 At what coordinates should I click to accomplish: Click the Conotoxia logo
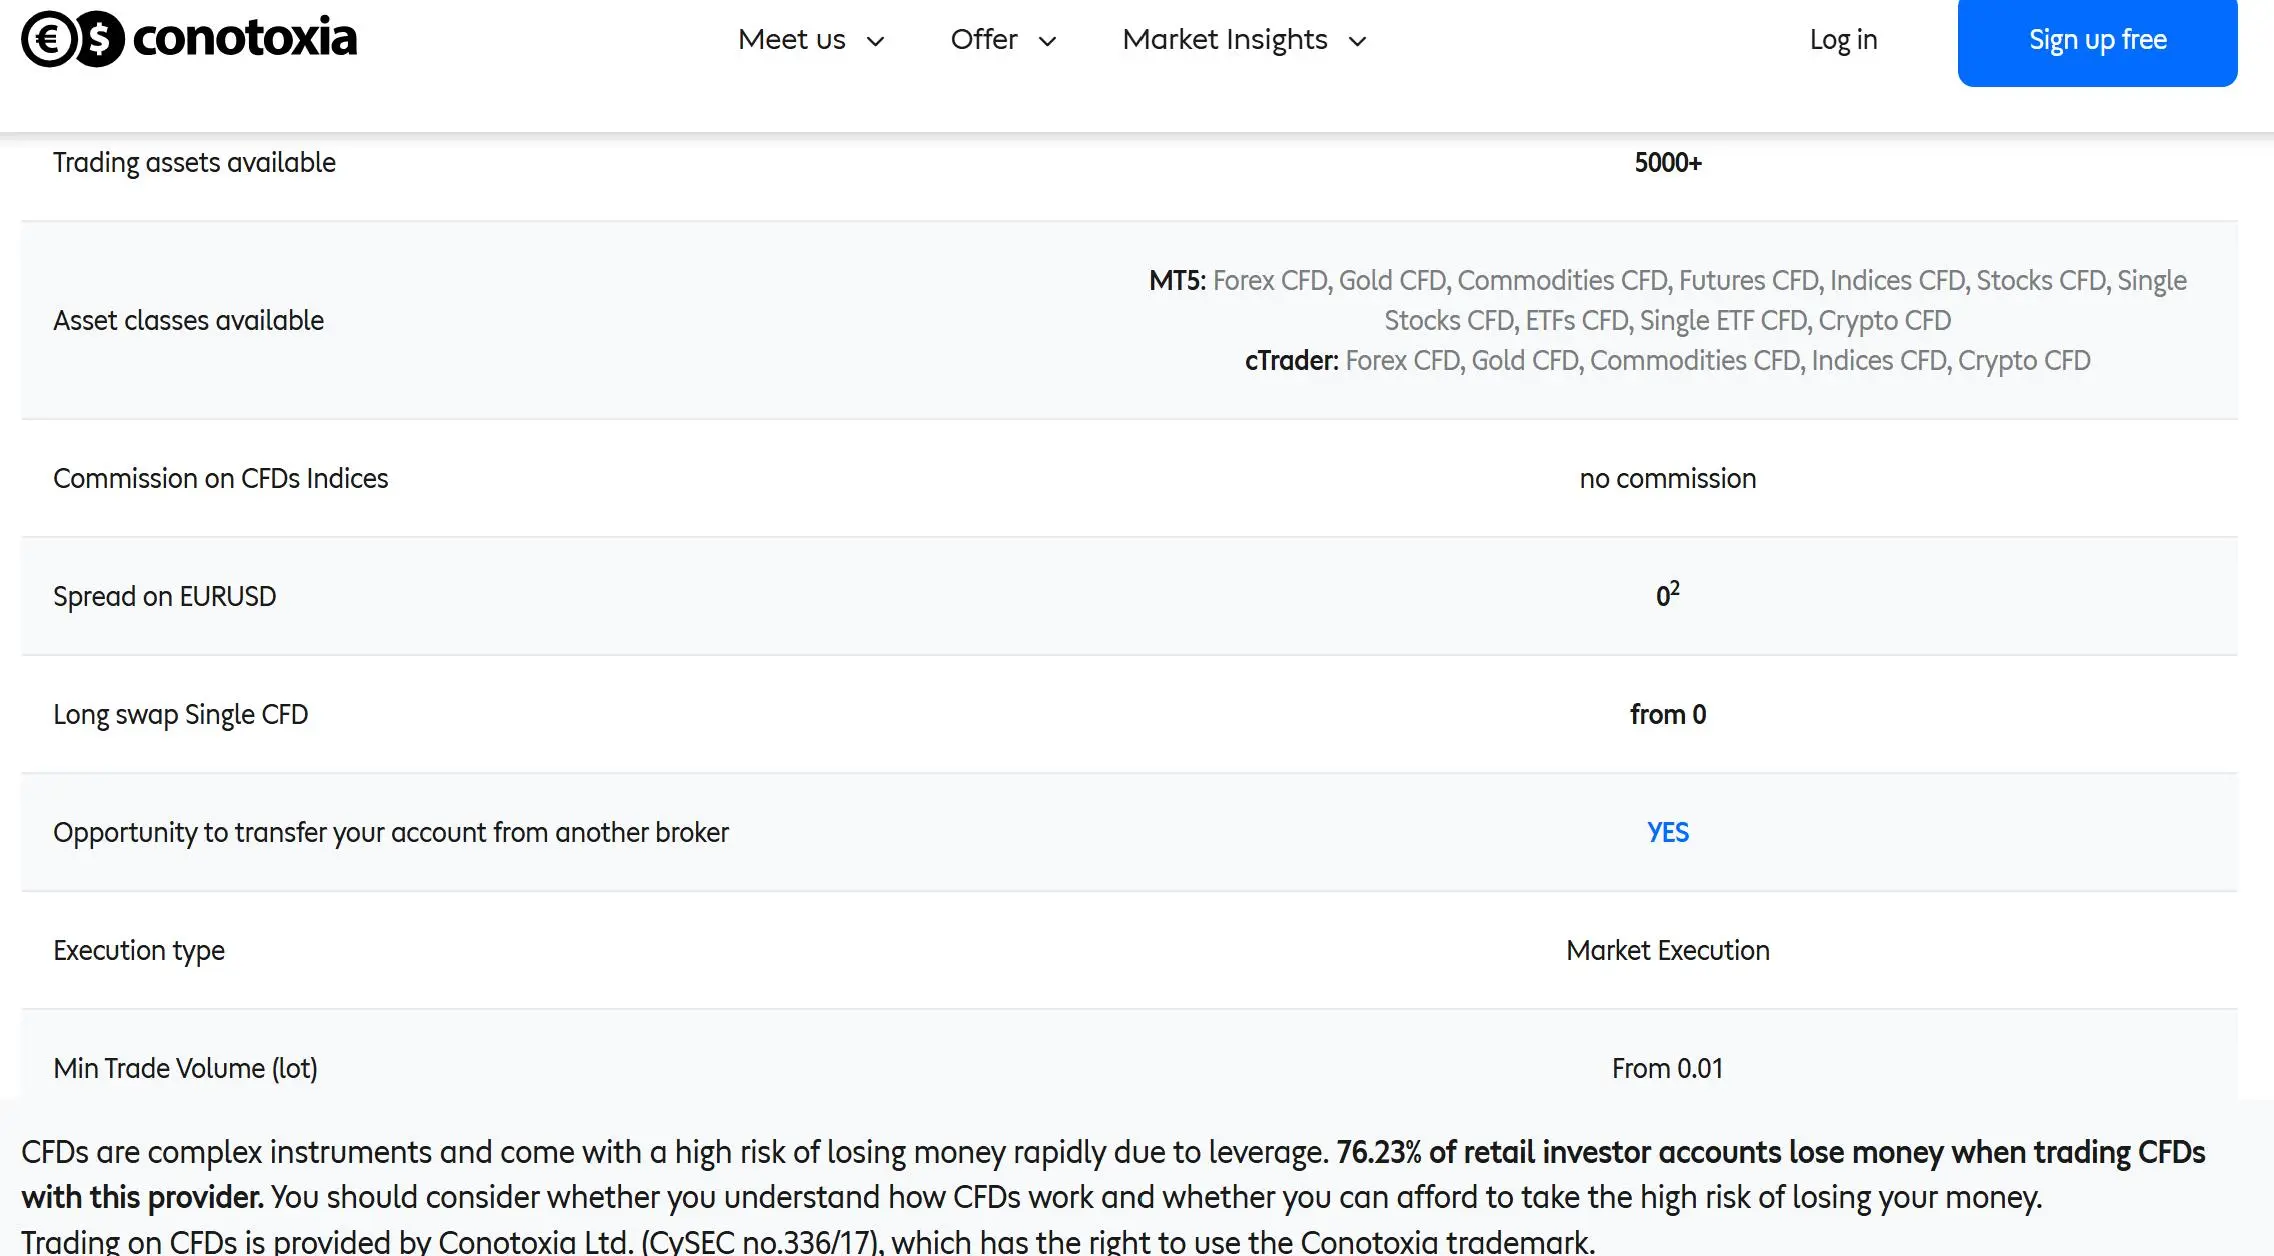189,39
